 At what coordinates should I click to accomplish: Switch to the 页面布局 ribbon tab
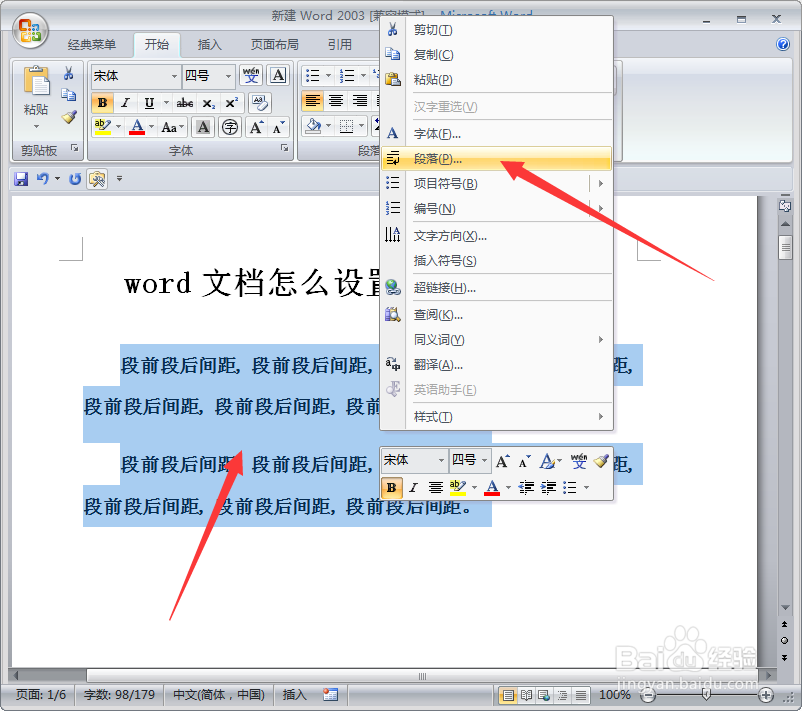click(274, 45)
